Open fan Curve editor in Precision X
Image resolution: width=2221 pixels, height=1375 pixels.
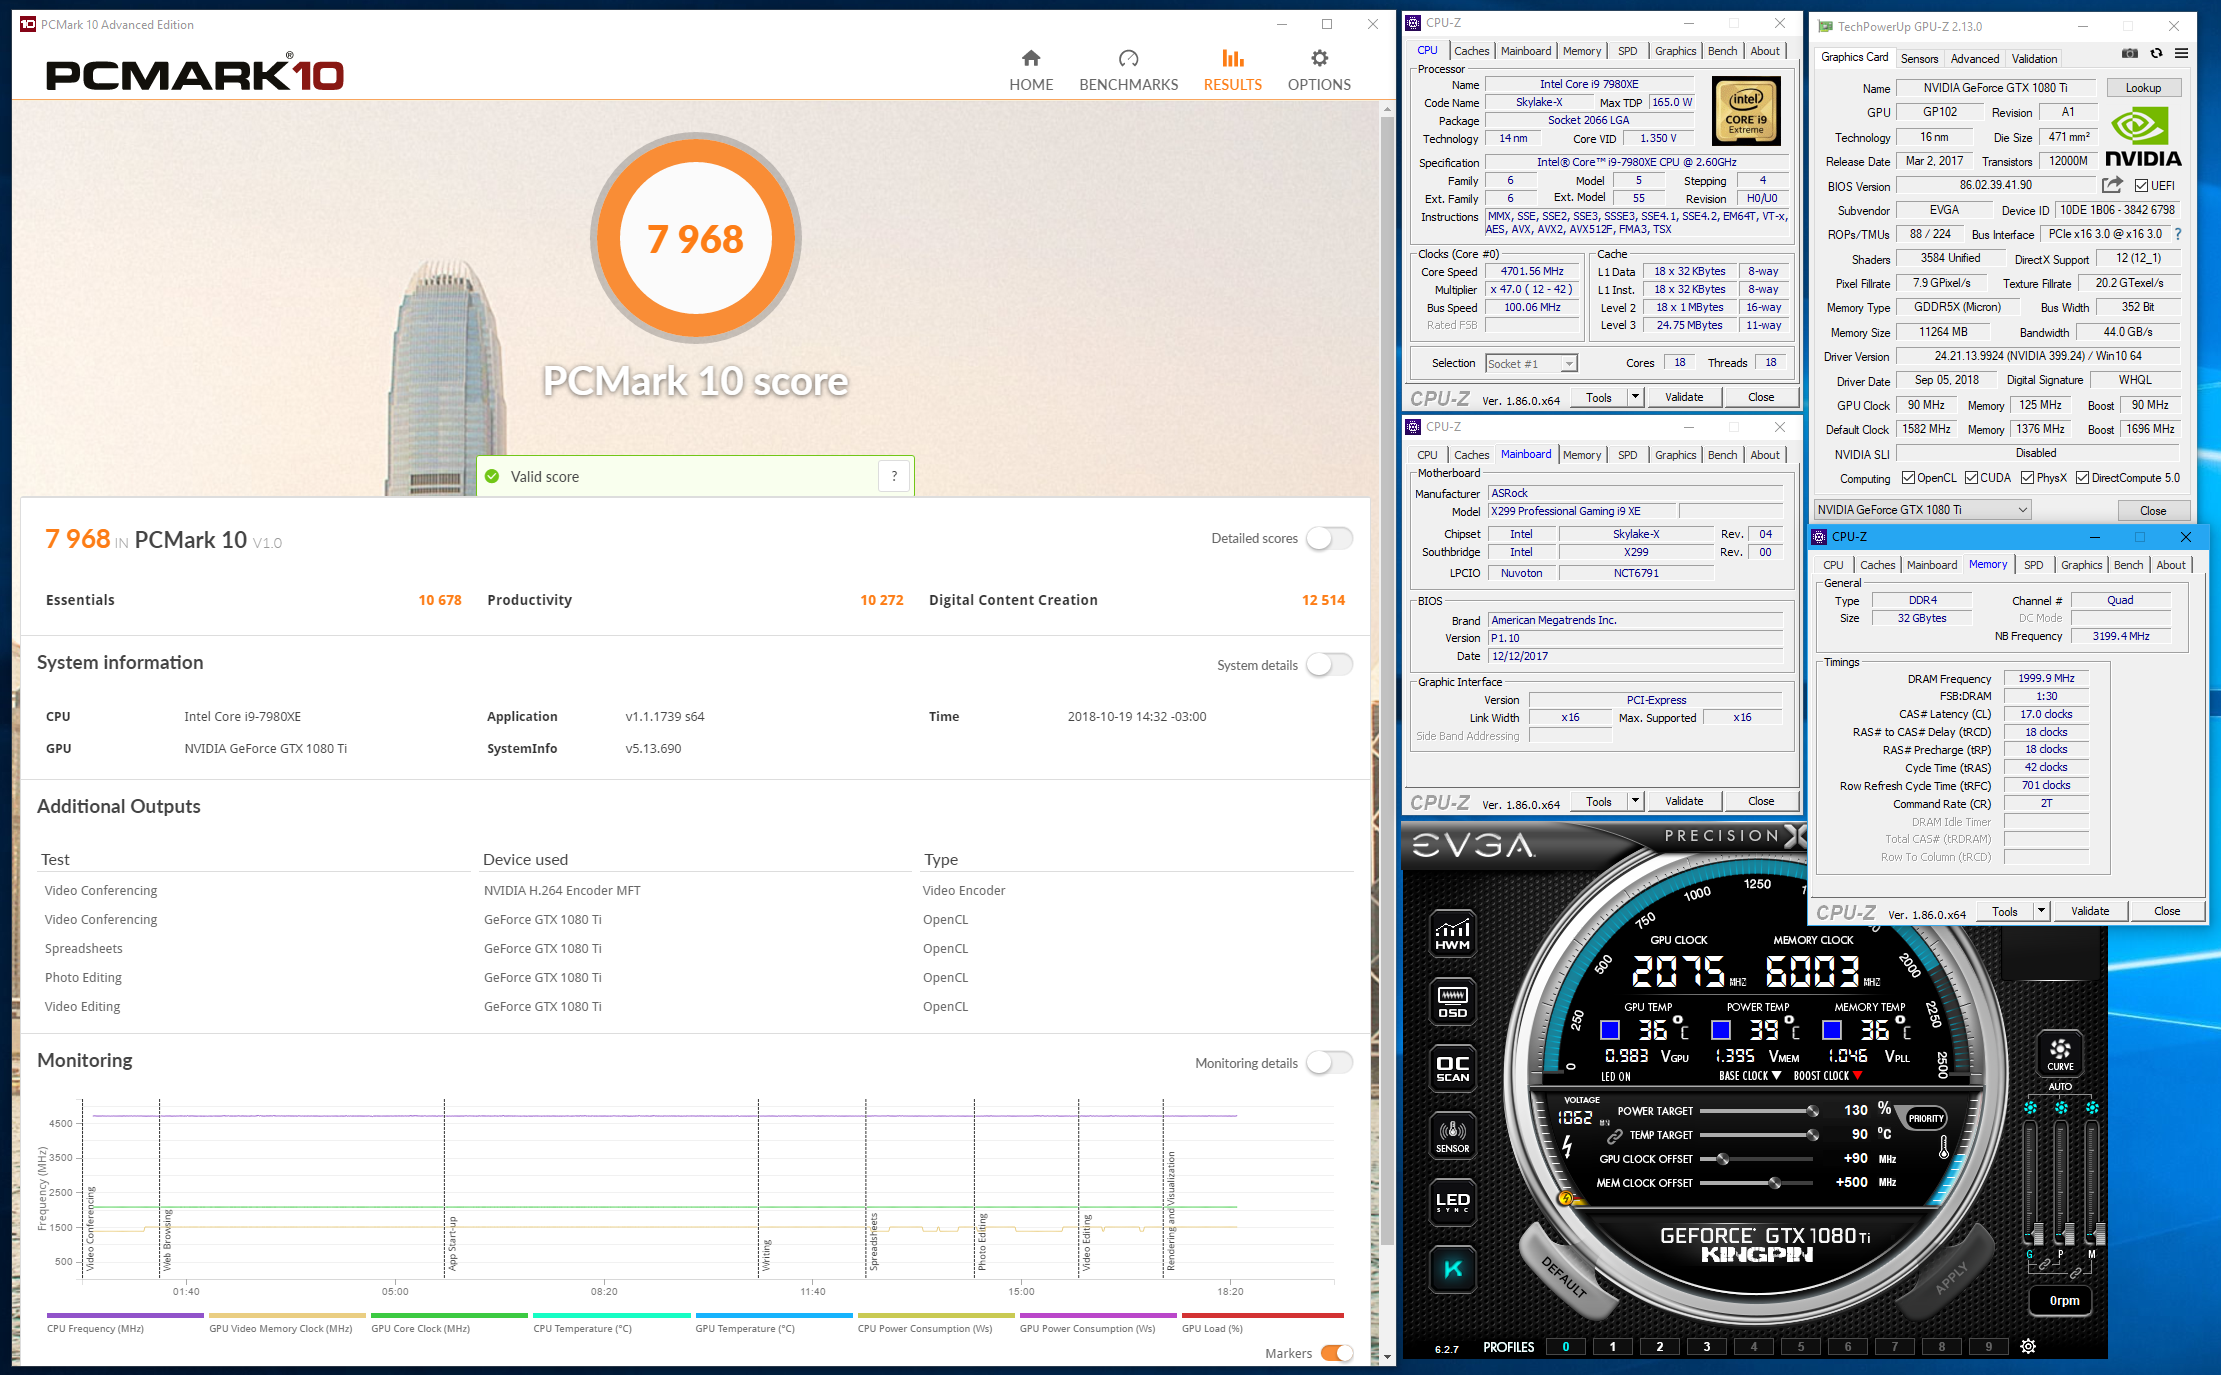click(x=2060, y=1053)
